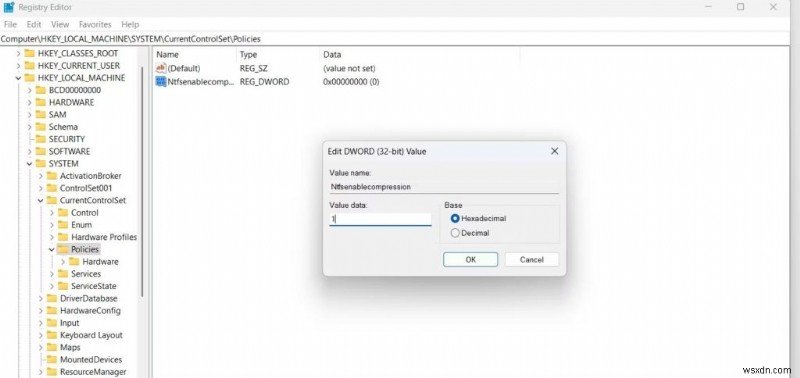Click the Type column header
The image size is (800, 378).
pos(278,55)
